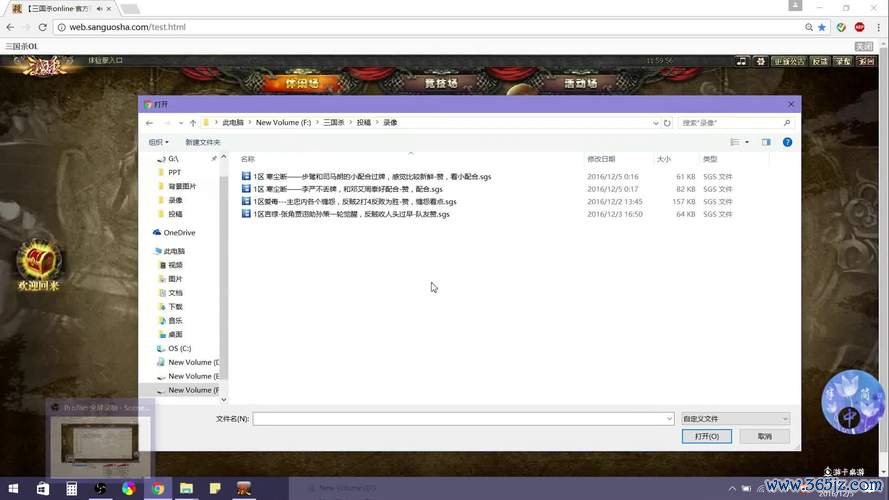The width and height of the screenshot is (889, 500).
Task: Bookmark this page with the star
Action: click(x=822, y=27)
